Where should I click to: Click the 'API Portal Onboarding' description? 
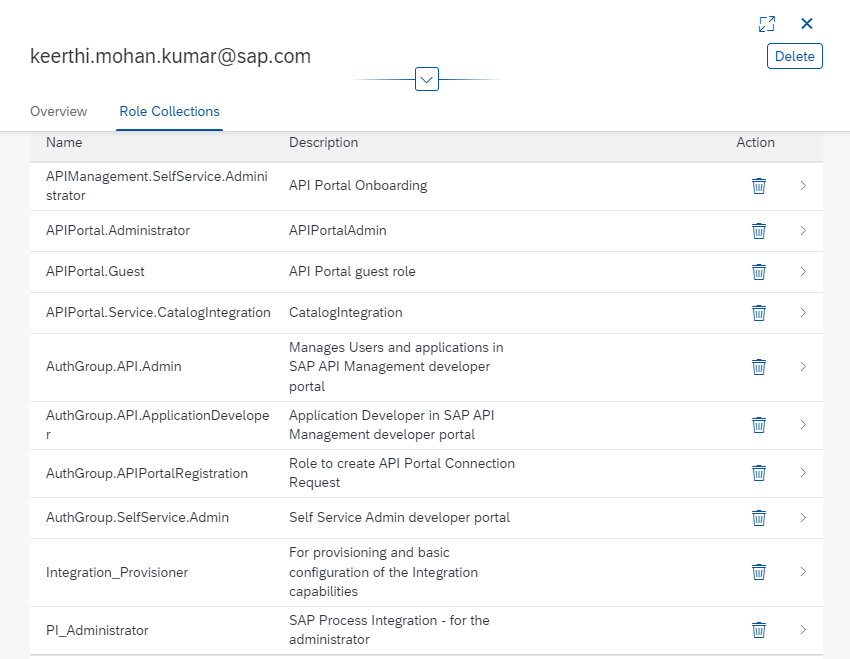point(358,186)
